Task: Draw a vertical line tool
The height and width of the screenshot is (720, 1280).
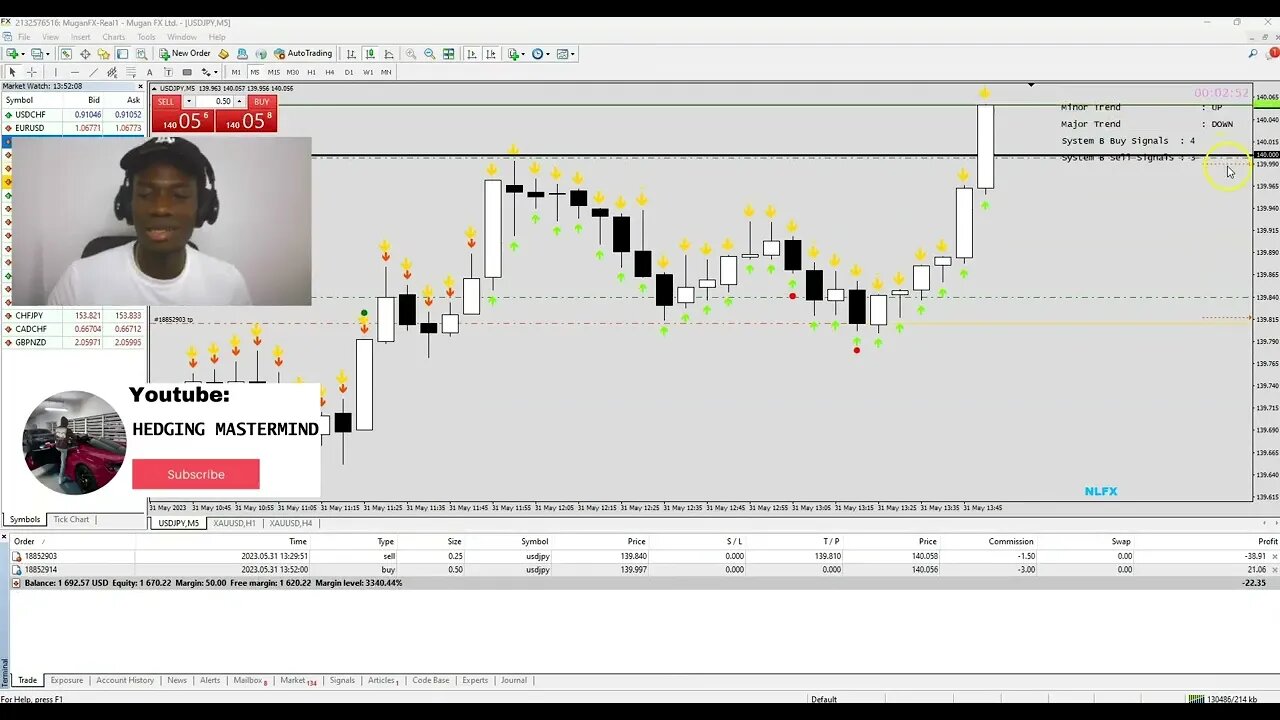Action: pyautogui.click(x=56, y=72)
